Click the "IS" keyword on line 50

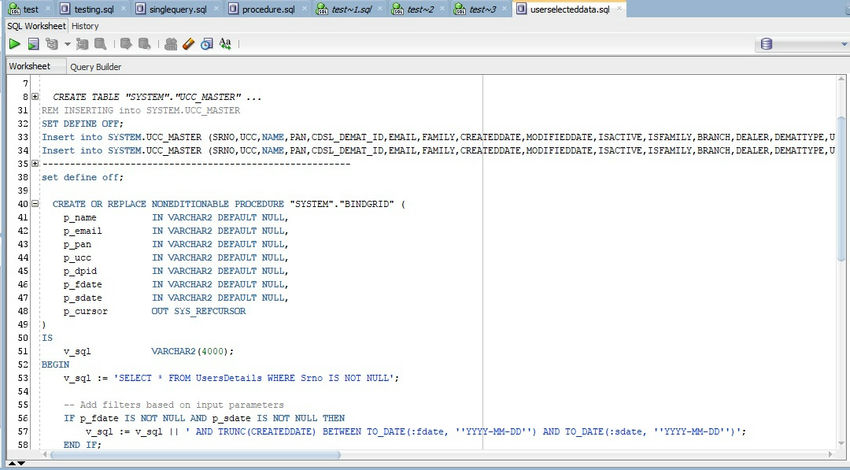click(47, 338)
